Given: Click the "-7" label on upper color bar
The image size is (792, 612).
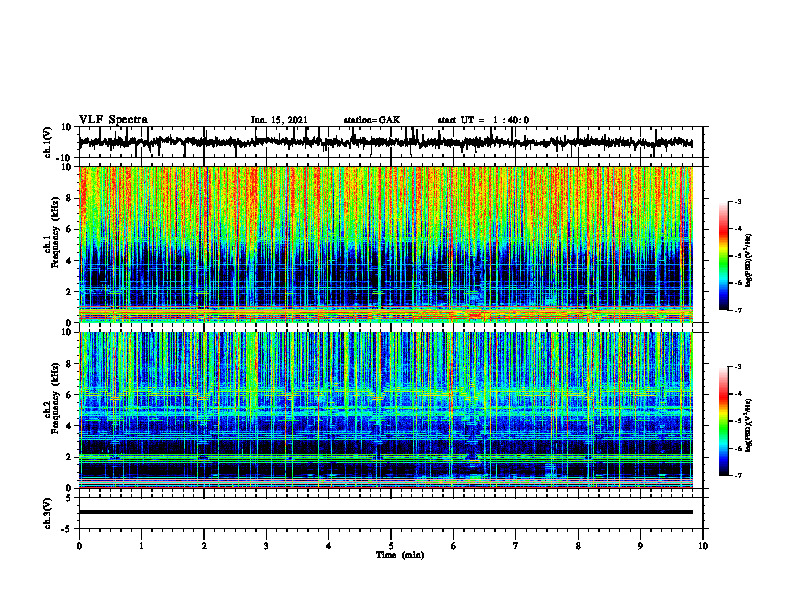Looking at the screenshot, I should click(x=738, y=310).
